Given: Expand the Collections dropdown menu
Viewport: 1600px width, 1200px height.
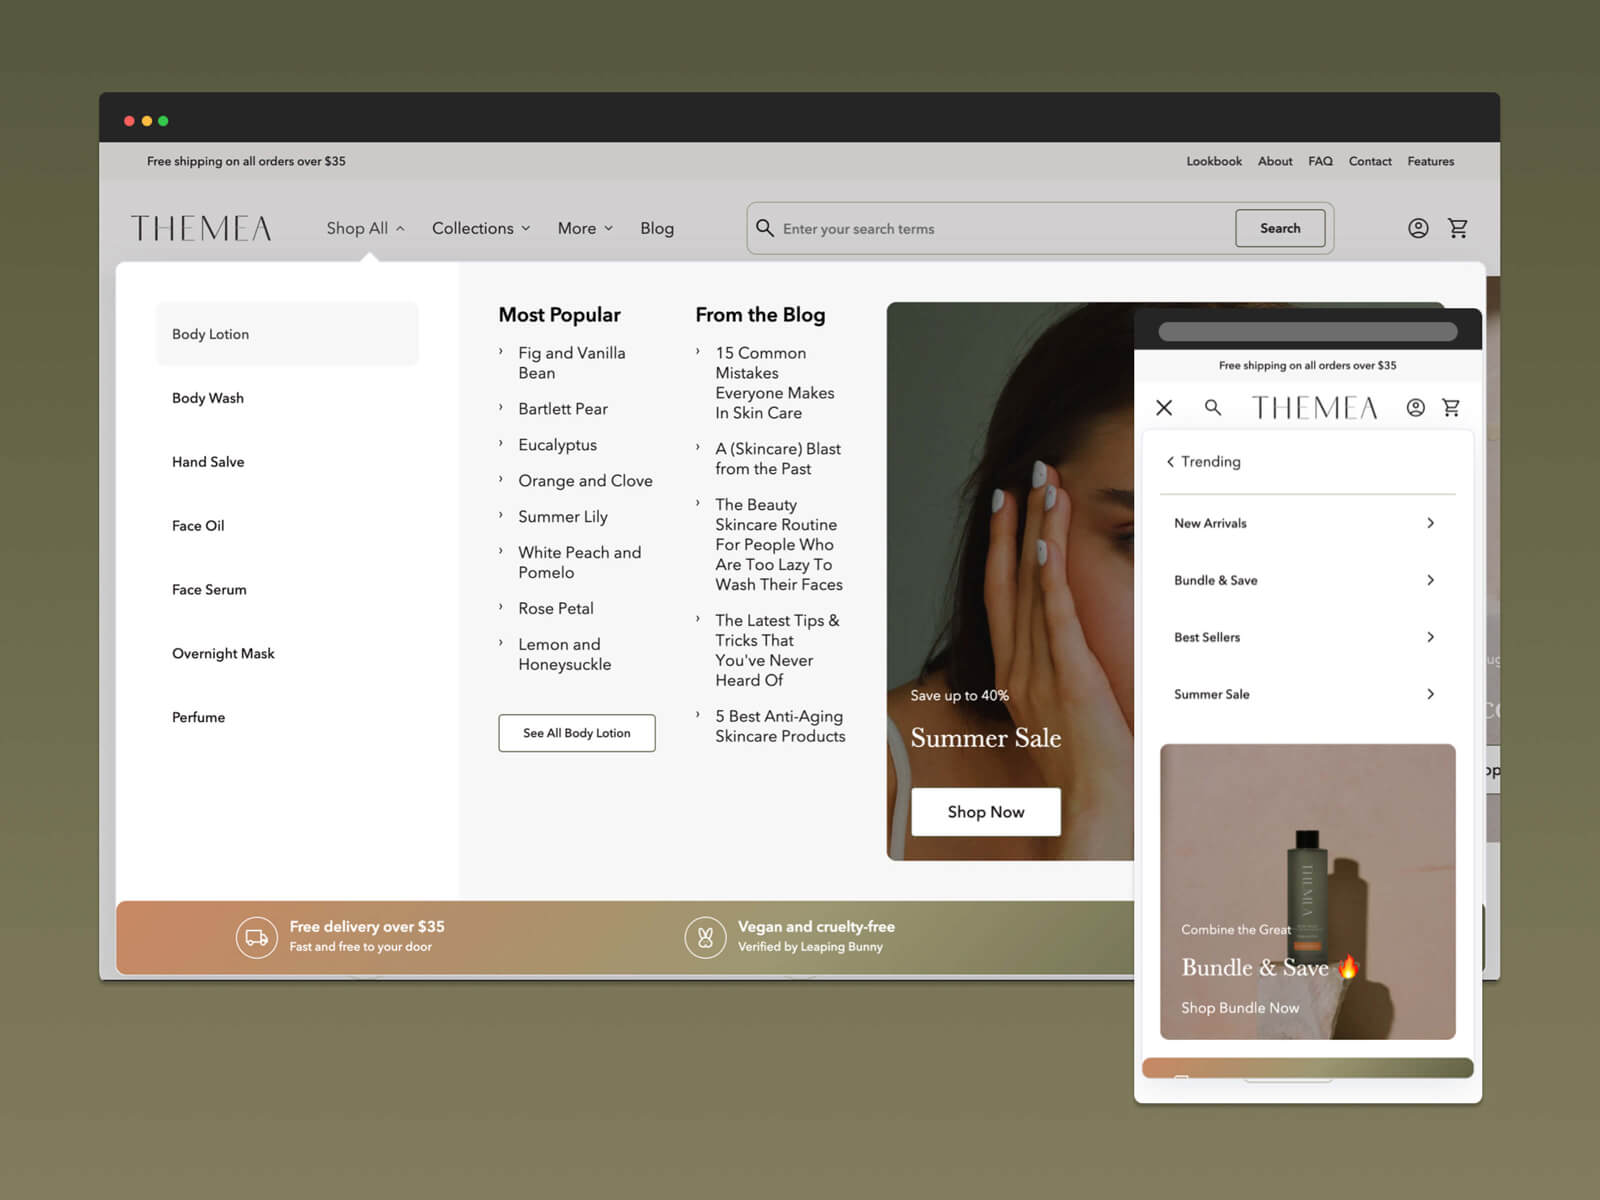Looking at the screenshot, I should [x=480, y=229].
